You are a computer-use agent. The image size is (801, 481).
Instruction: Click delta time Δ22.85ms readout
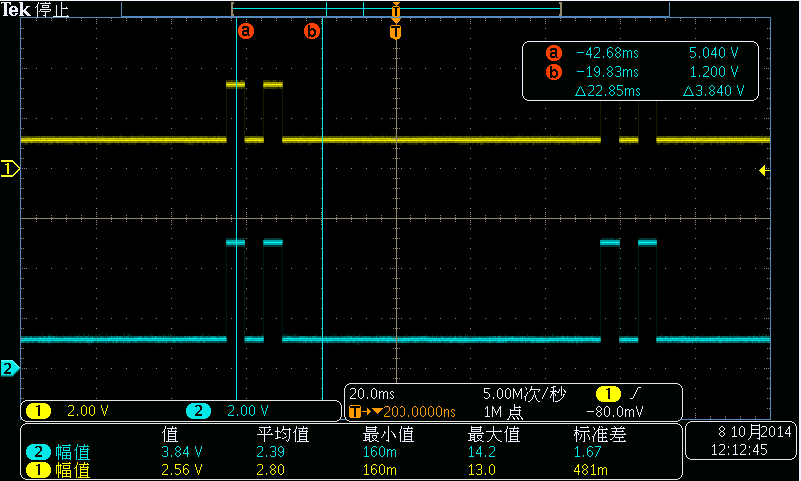point(607,91)
